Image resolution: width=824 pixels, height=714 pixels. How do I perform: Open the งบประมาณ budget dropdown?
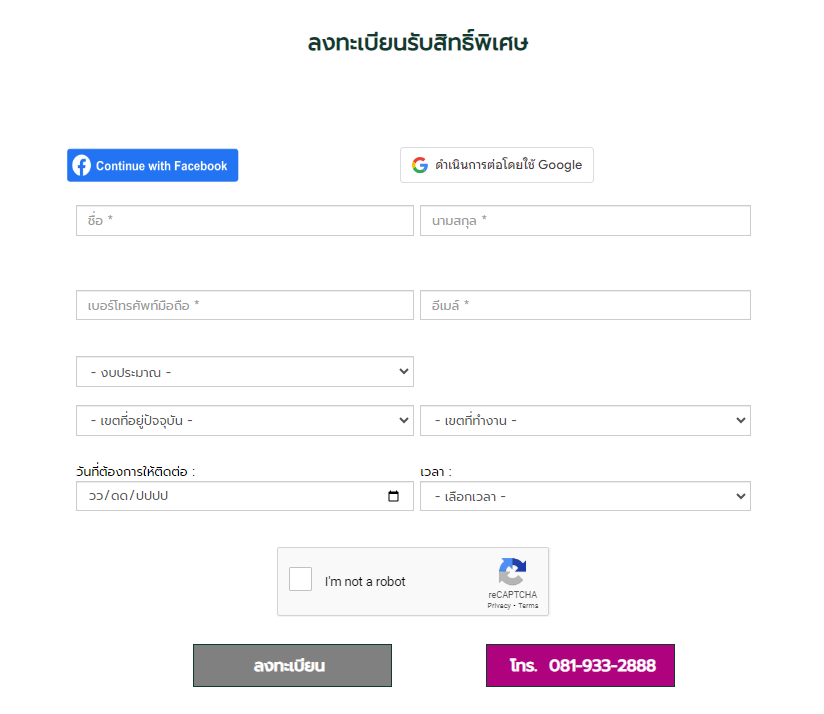point(245,372)
